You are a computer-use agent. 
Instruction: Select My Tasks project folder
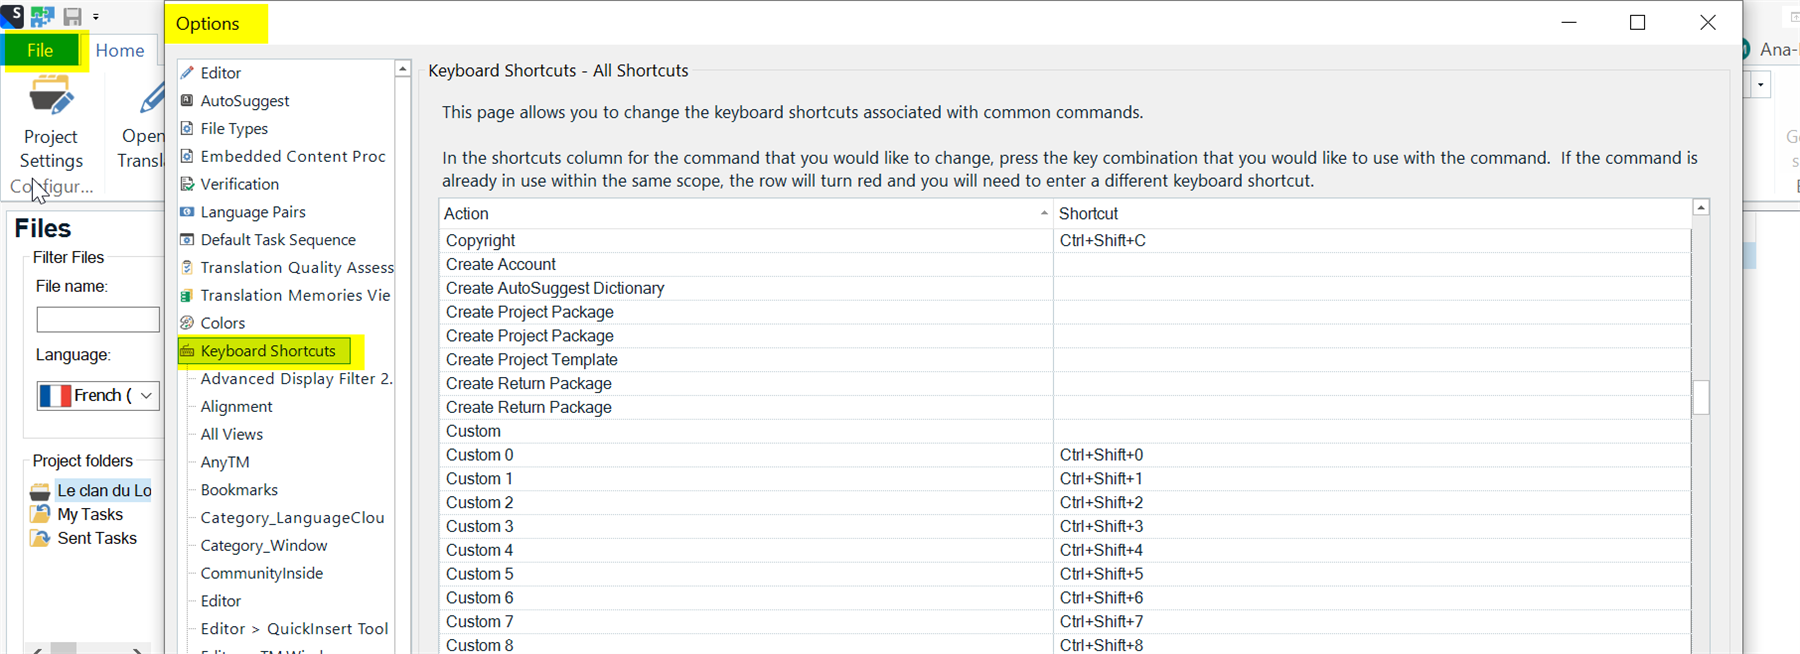click(90, 514)
